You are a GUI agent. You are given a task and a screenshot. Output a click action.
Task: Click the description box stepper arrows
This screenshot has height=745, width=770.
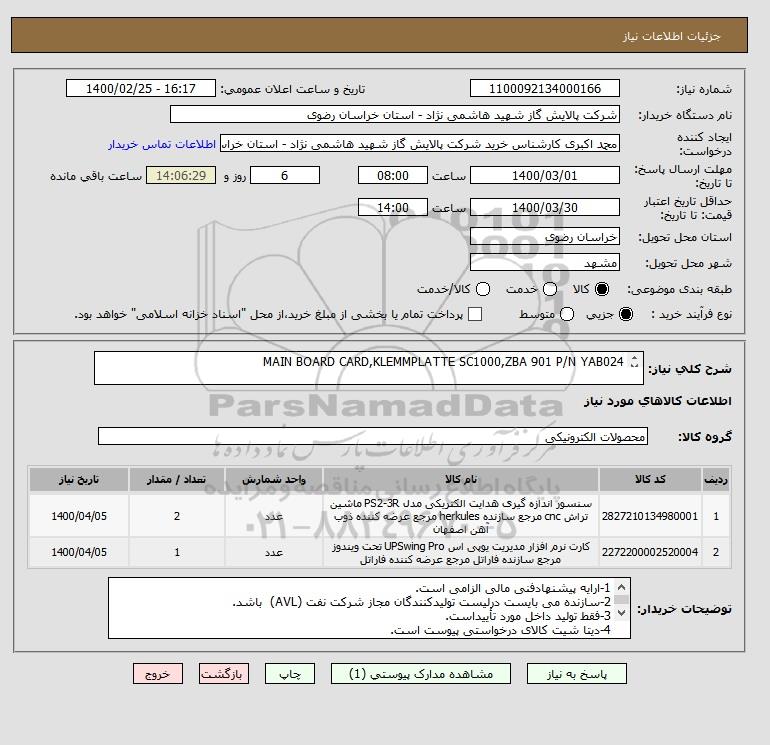634,361
